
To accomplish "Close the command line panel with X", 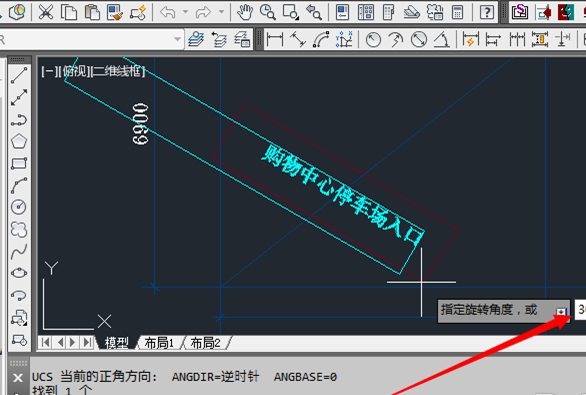I will (18, 378).
